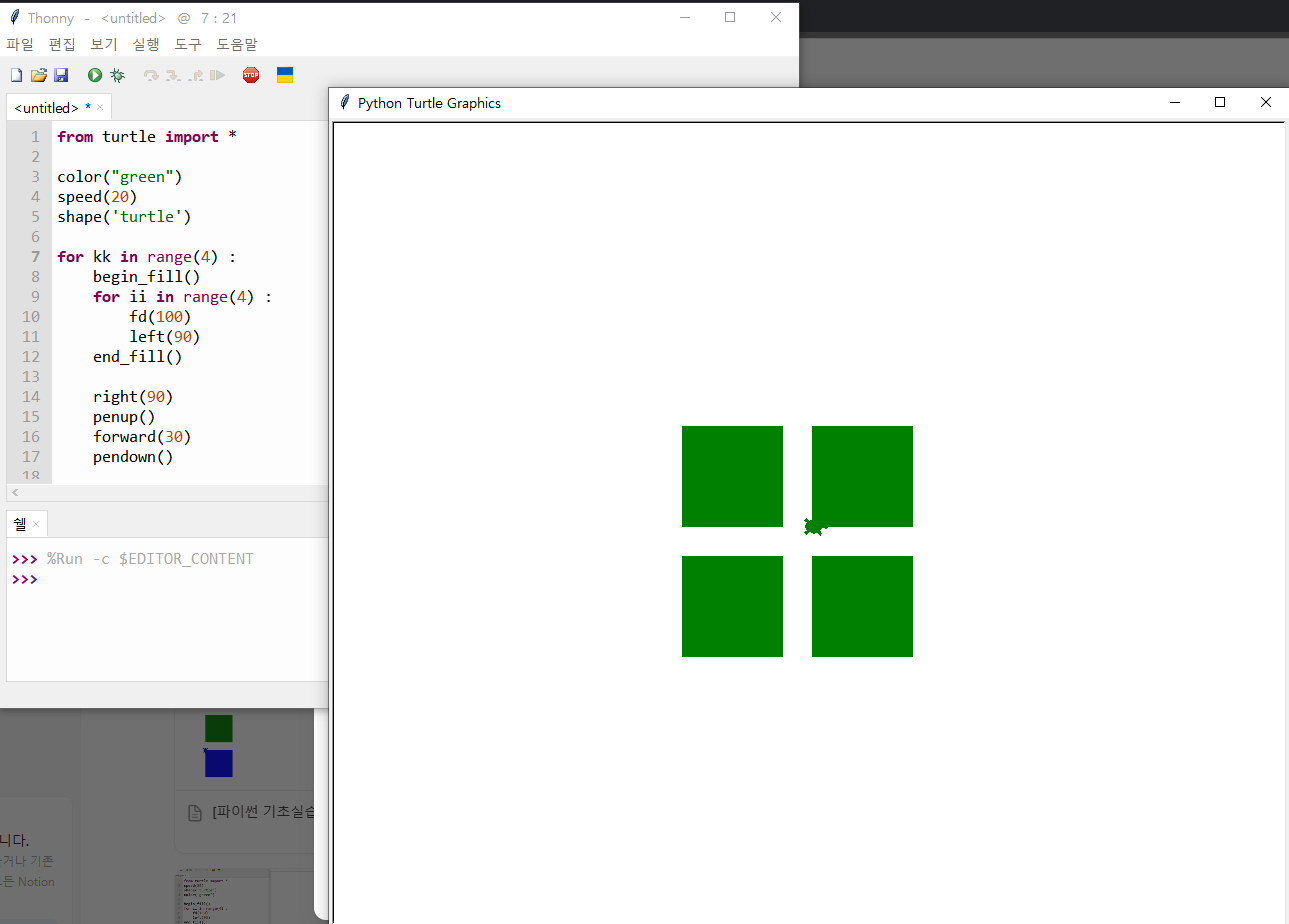Viewport: 1289px width, 924px height.
Task: Click the bottom-left green square in turtle canvas
Action: (x=732, y=606)
